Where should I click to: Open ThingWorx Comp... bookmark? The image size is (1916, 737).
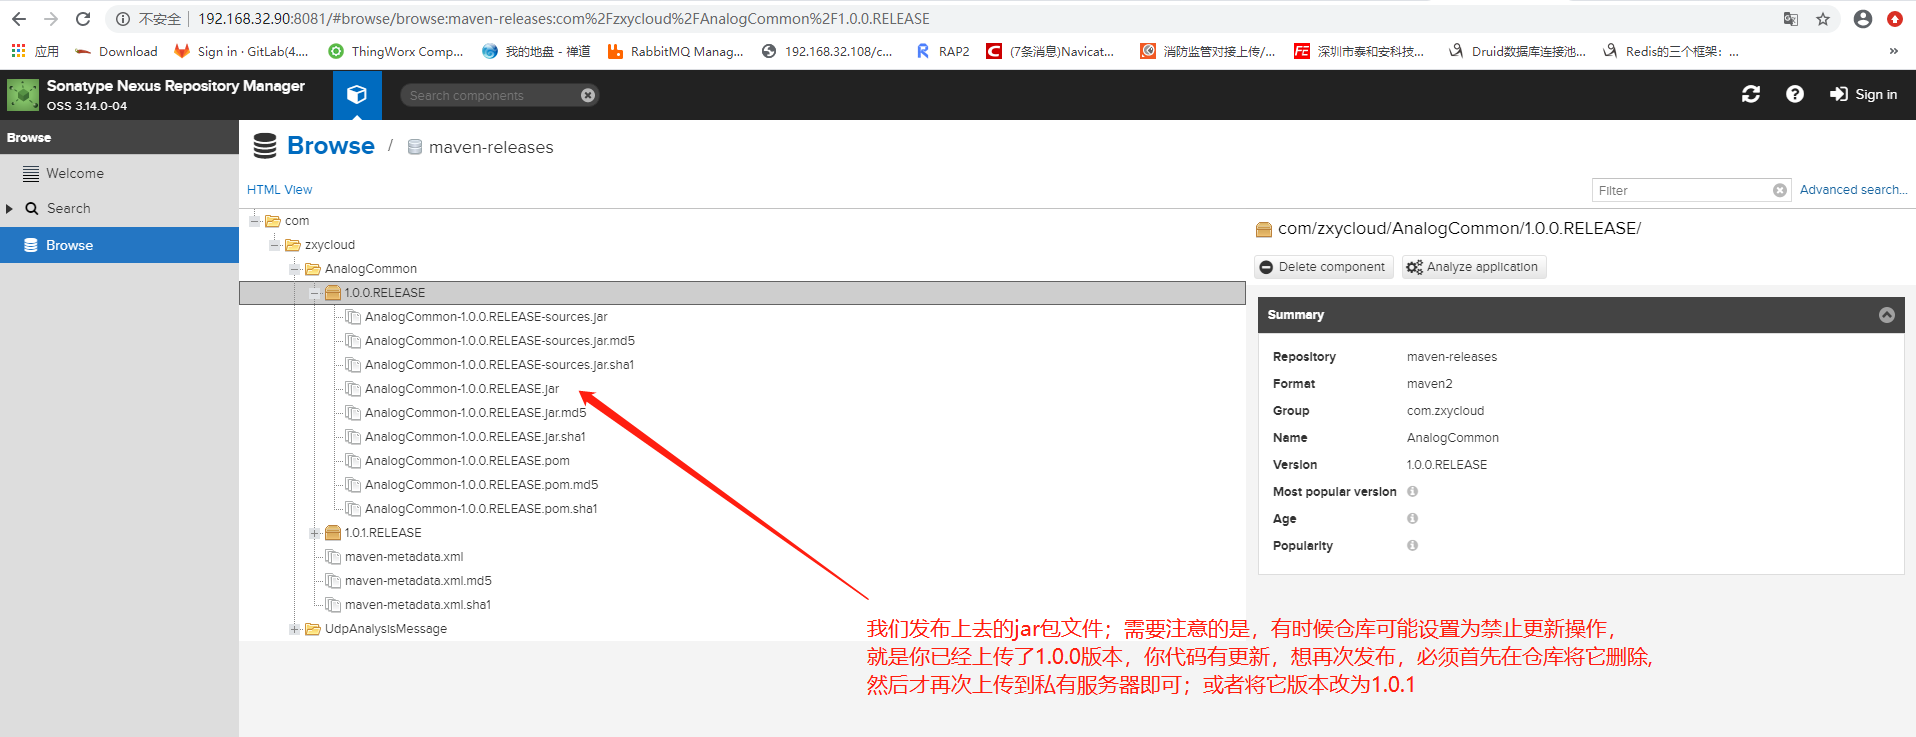pos(396,51)
